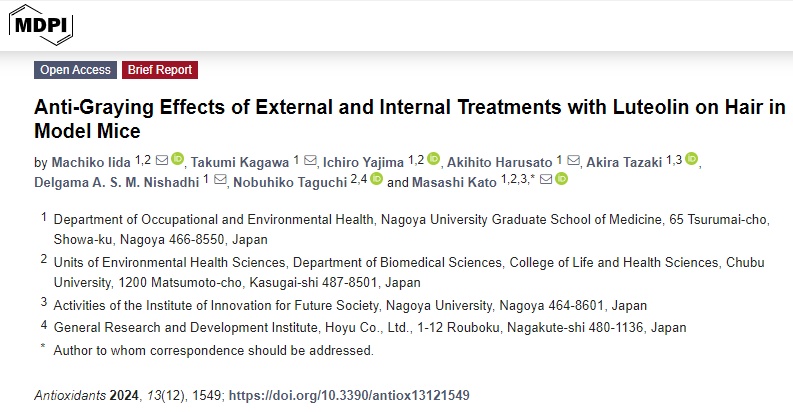The image size is (793, 412).
Task: Open Nobuhiko Taguchi's ORCID icon
Action: point(376,178)
